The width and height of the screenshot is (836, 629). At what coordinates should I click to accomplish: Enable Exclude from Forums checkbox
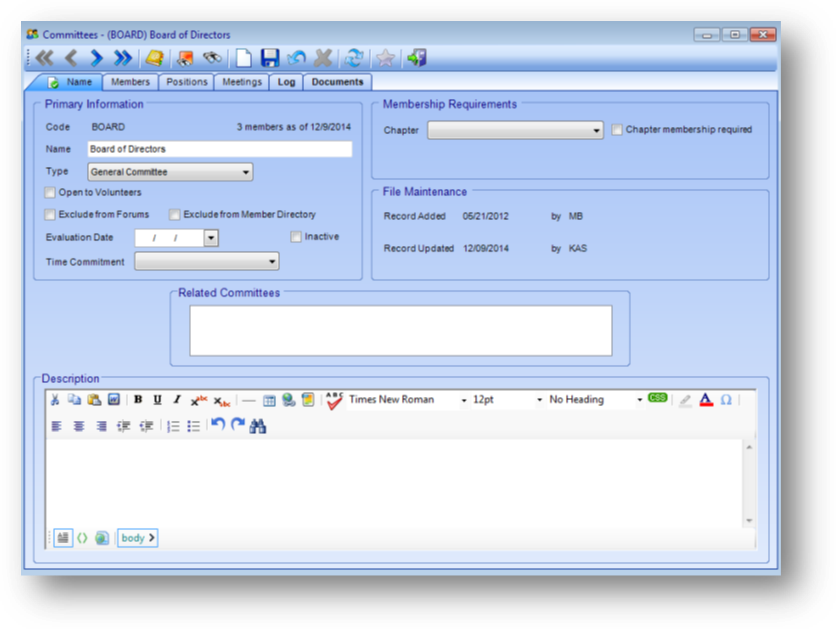(x=50, y=214)
